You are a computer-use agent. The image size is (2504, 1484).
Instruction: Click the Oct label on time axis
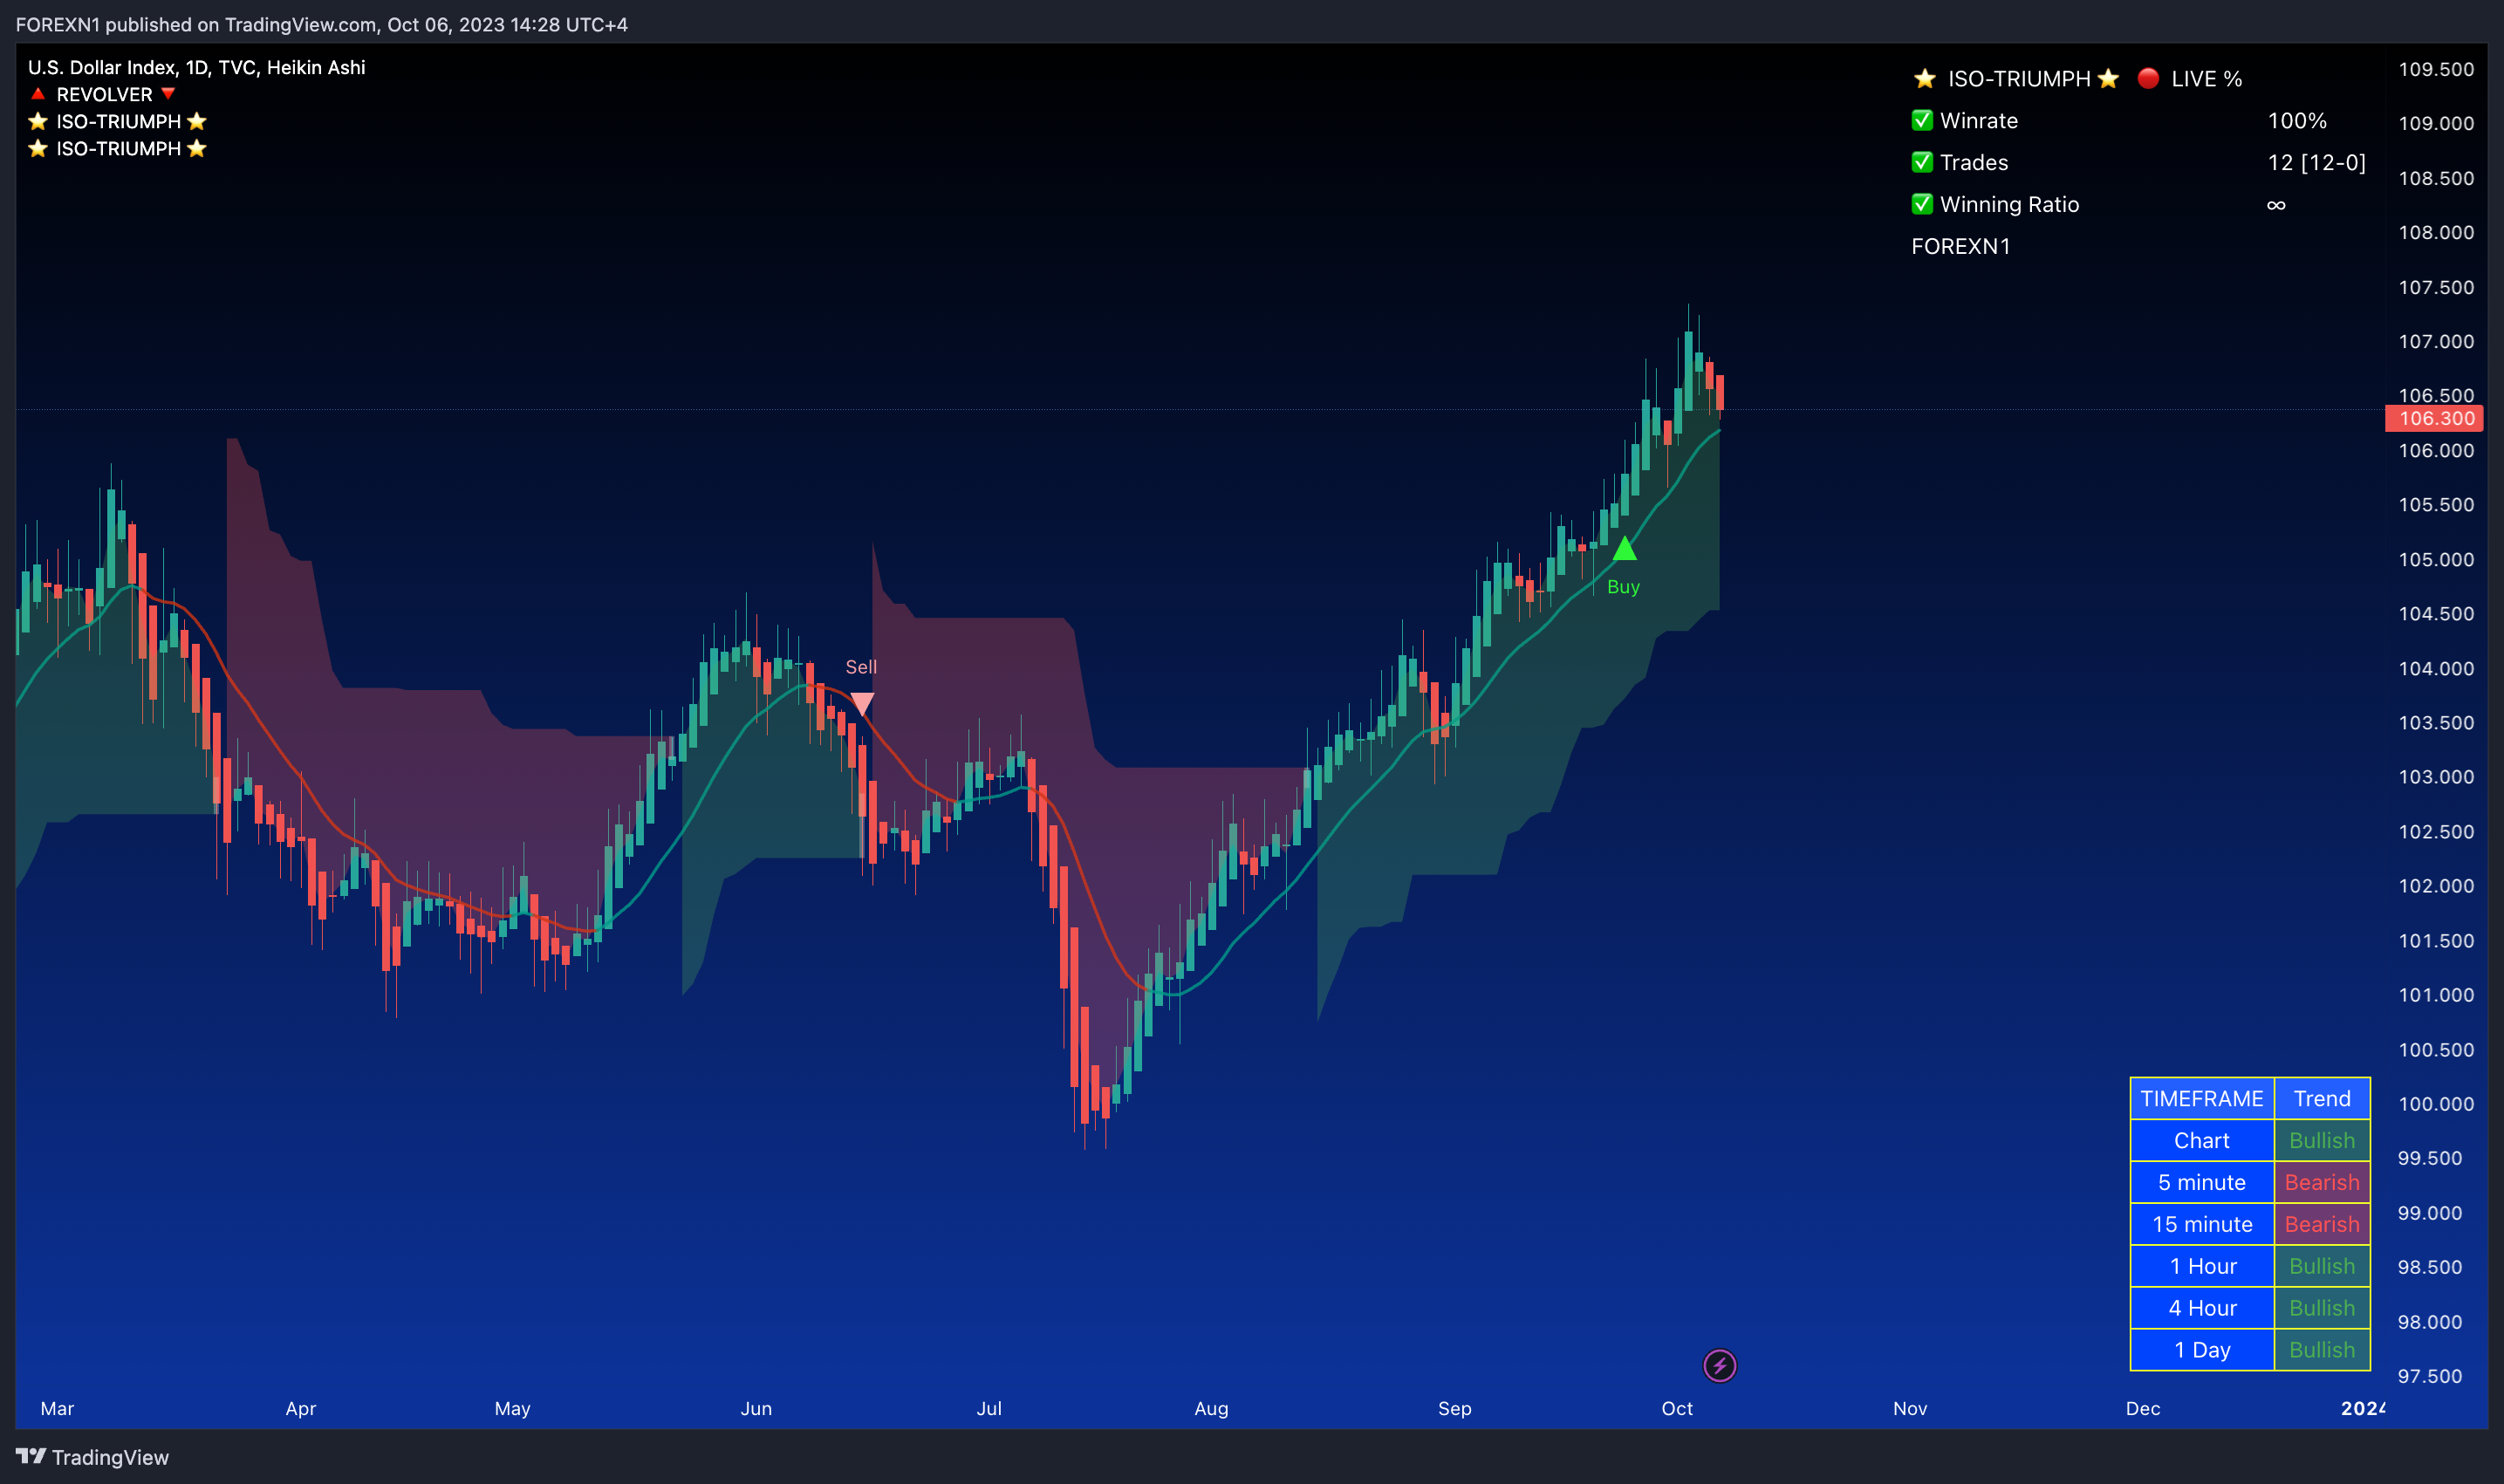pyautogui.click(x=1677, y=1408)
